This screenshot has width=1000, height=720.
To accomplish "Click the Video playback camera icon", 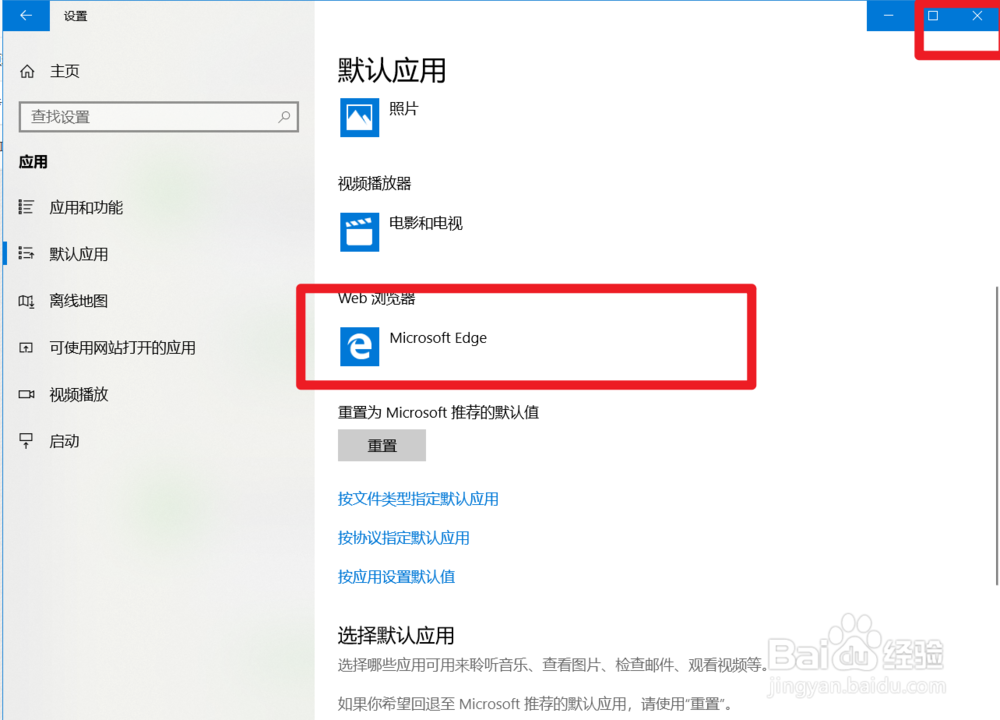I will point(26,394).
